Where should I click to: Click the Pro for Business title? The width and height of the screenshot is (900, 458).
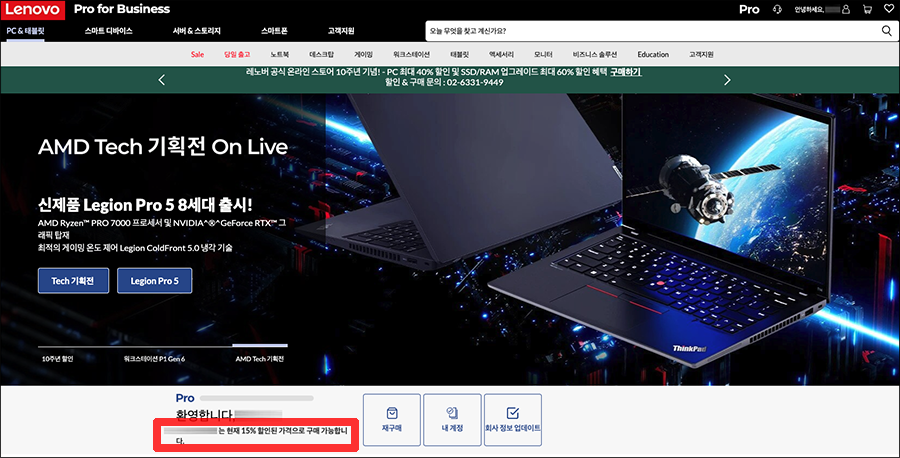pyautogui.click(x=122, y=9)
